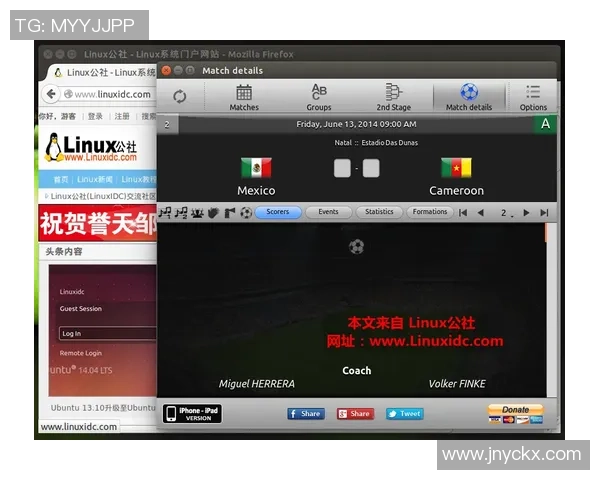Share on Facebook
Image resolution: width=600 pixels, height=480 pixels.
coord(306,414)
